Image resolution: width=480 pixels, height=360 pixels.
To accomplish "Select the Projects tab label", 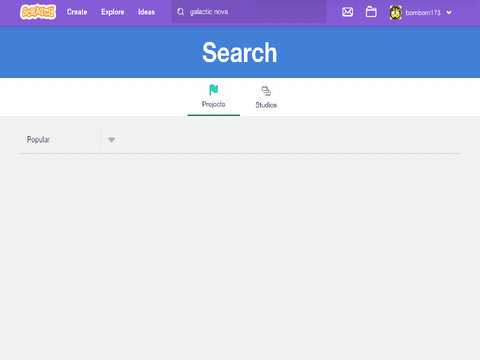I will [x=213, y=104].
